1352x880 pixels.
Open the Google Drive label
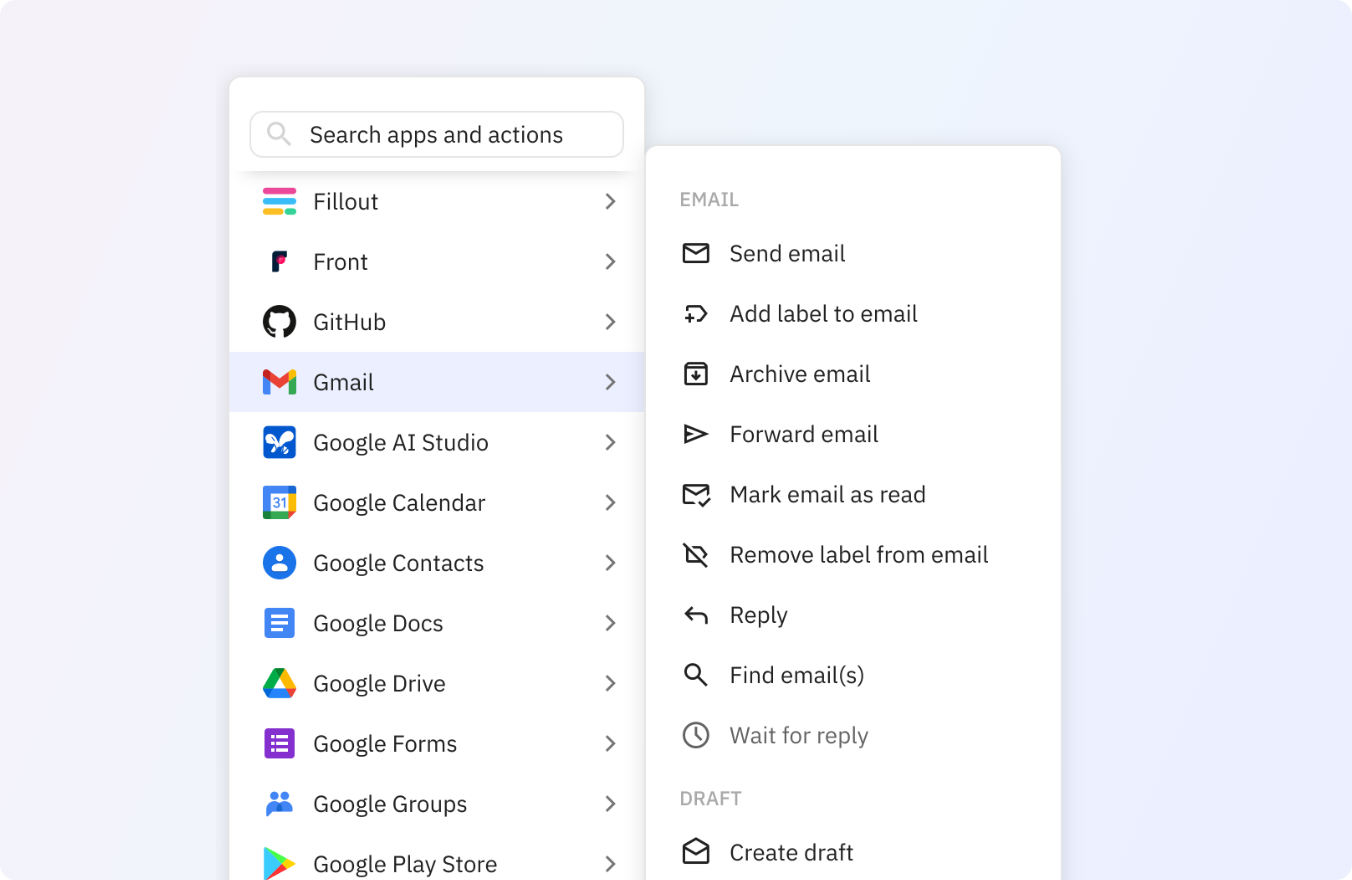pyautogui.click(x=379, y=684)
